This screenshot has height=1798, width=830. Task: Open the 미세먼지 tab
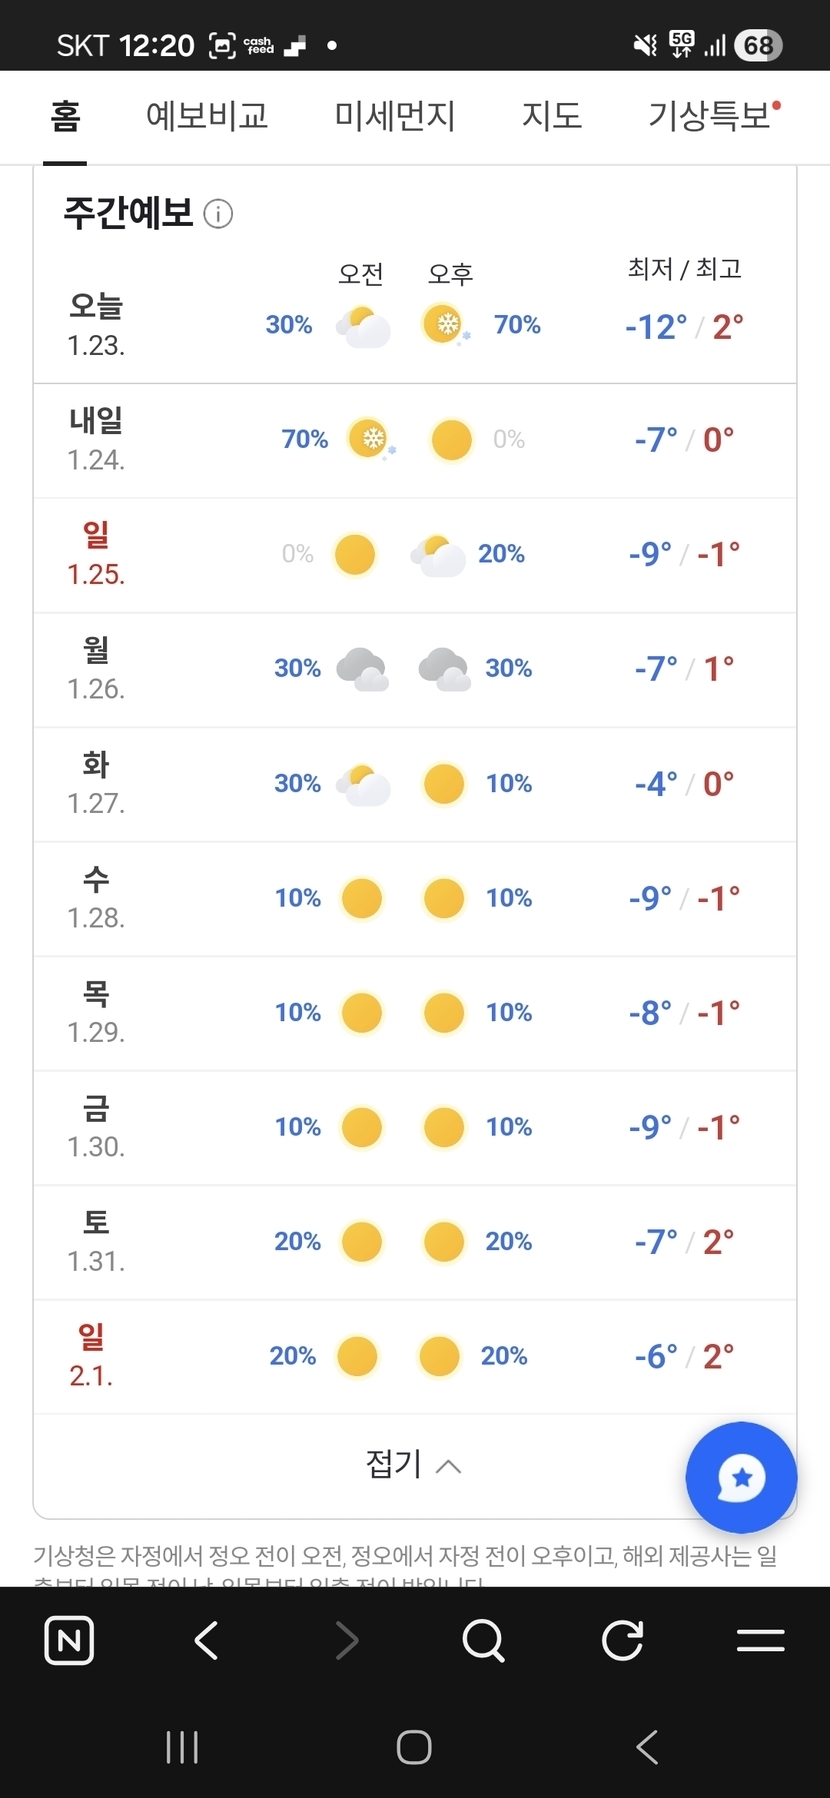click(395, 116)
